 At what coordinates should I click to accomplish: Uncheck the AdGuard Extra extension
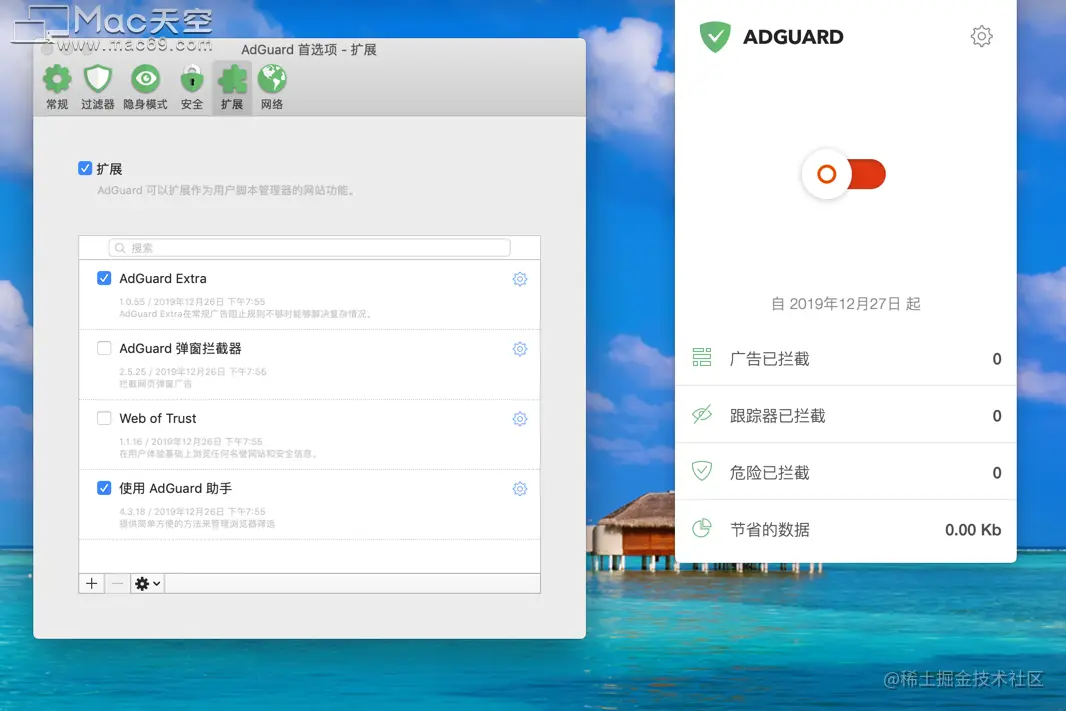pyautogui.click(x=104, y=278)
